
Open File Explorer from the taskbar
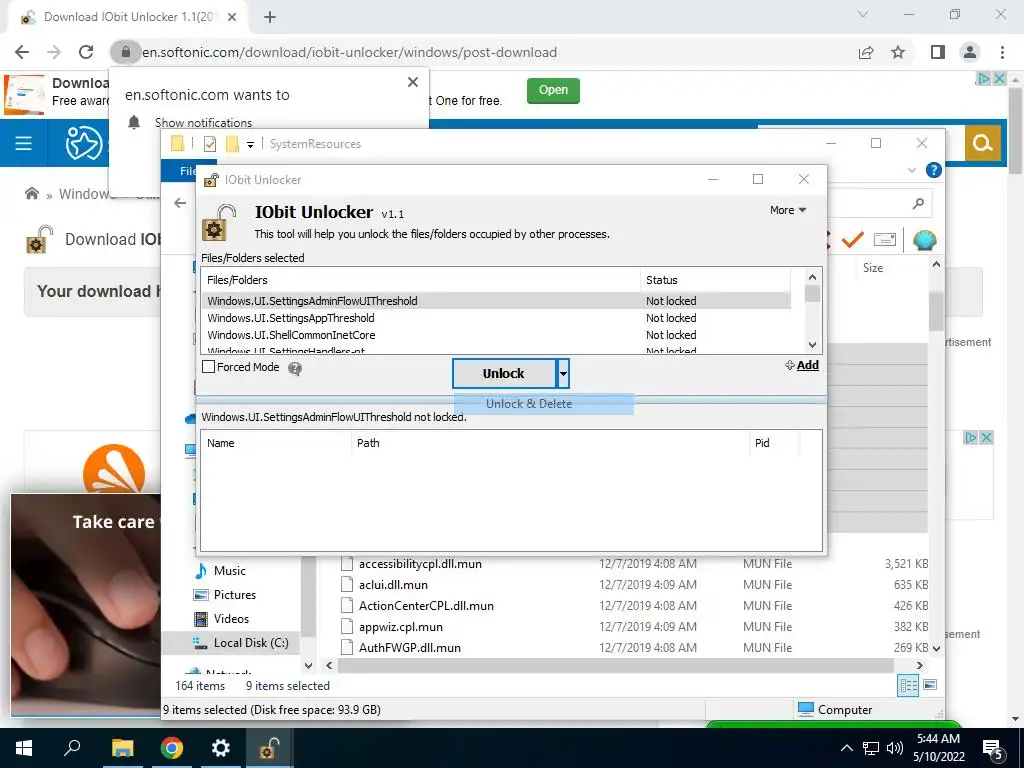[x=122, y=748]
